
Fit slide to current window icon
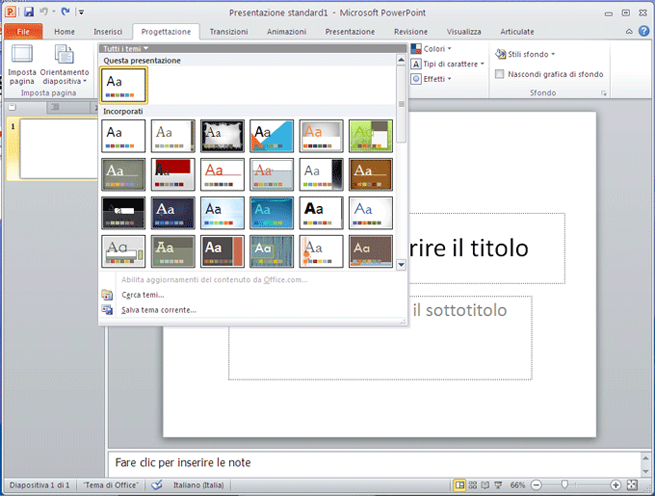coord(632,485)
